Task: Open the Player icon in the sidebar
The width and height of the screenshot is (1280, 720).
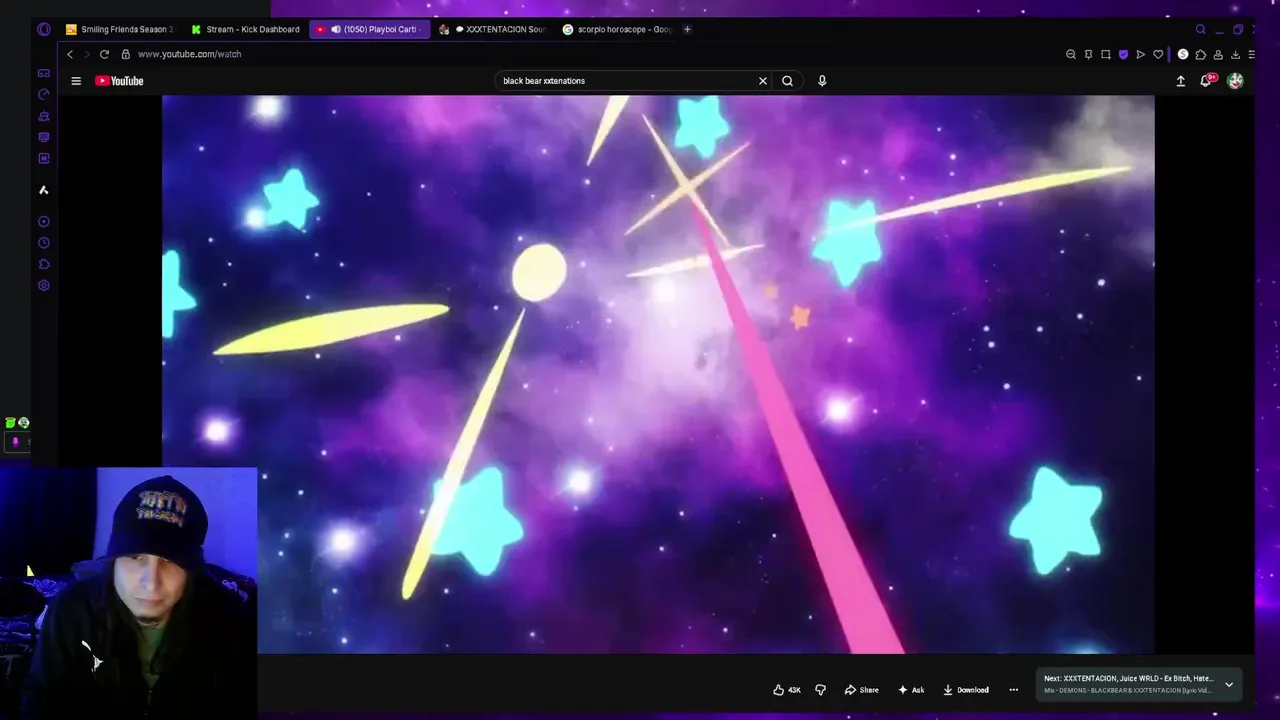Action: coord(44,221)
